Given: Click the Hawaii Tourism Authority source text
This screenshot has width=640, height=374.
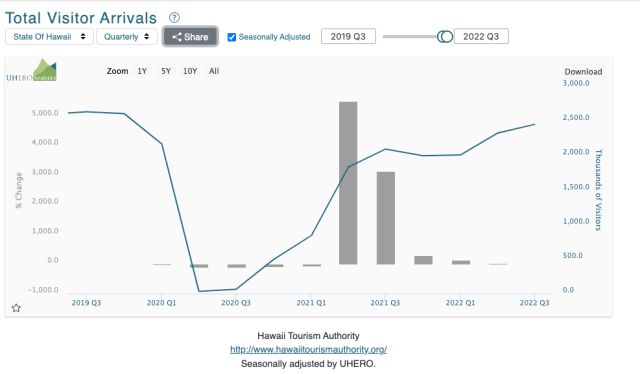Looking at the screenshot, I should click(308, 336).
